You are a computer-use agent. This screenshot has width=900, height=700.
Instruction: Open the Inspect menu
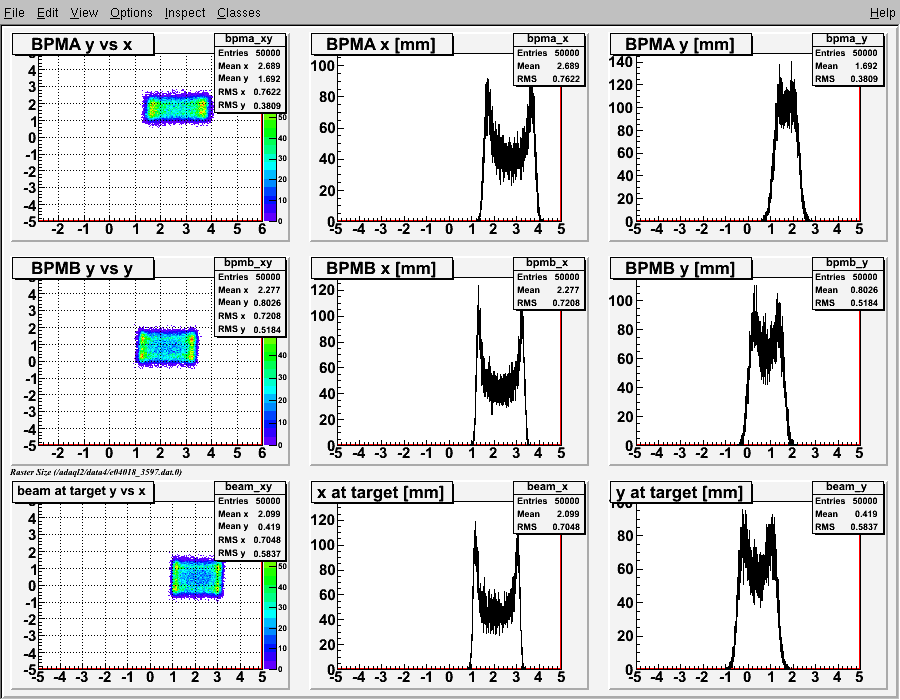(185, 13)
